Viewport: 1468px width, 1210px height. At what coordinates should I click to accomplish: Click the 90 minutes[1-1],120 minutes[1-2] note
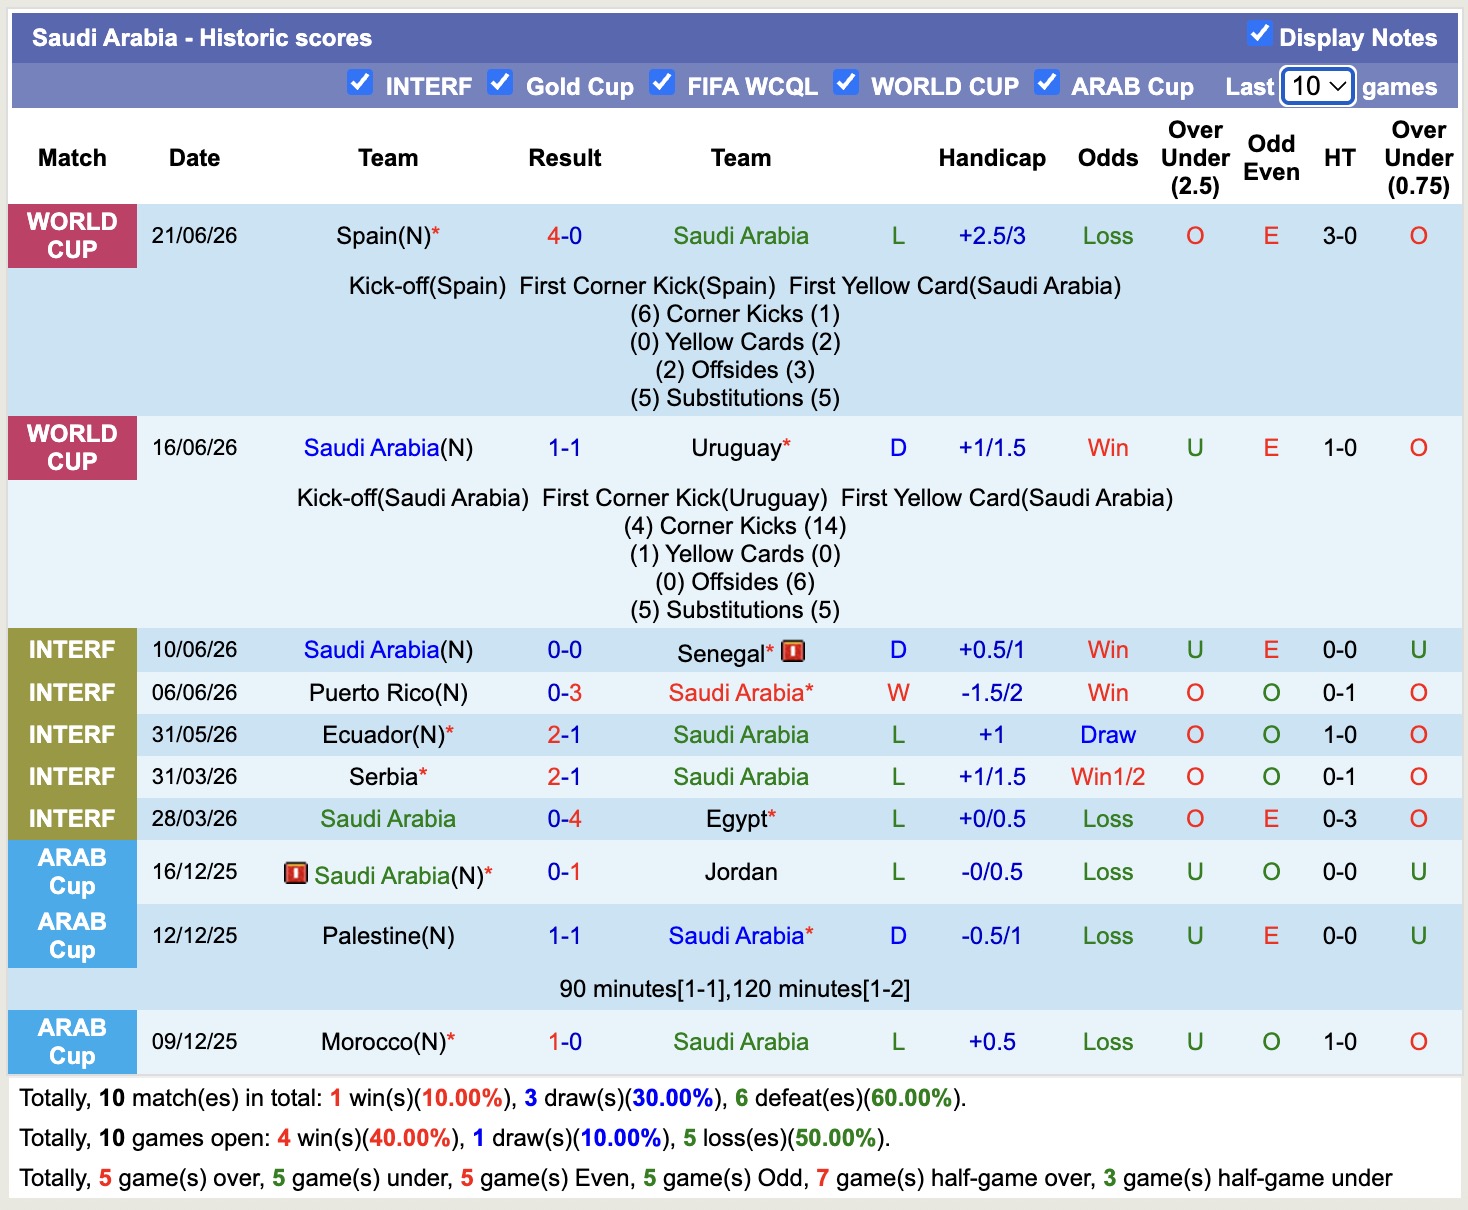[x=735, y=989]
